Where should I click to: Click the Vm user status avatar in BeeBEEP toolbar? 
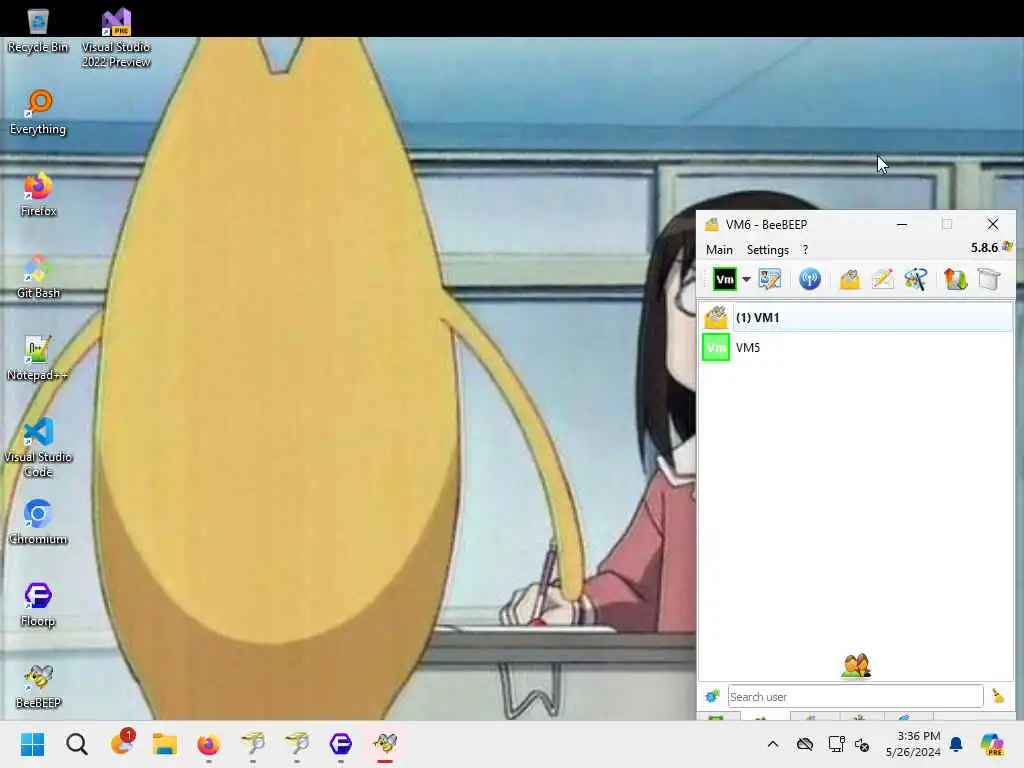724,280
